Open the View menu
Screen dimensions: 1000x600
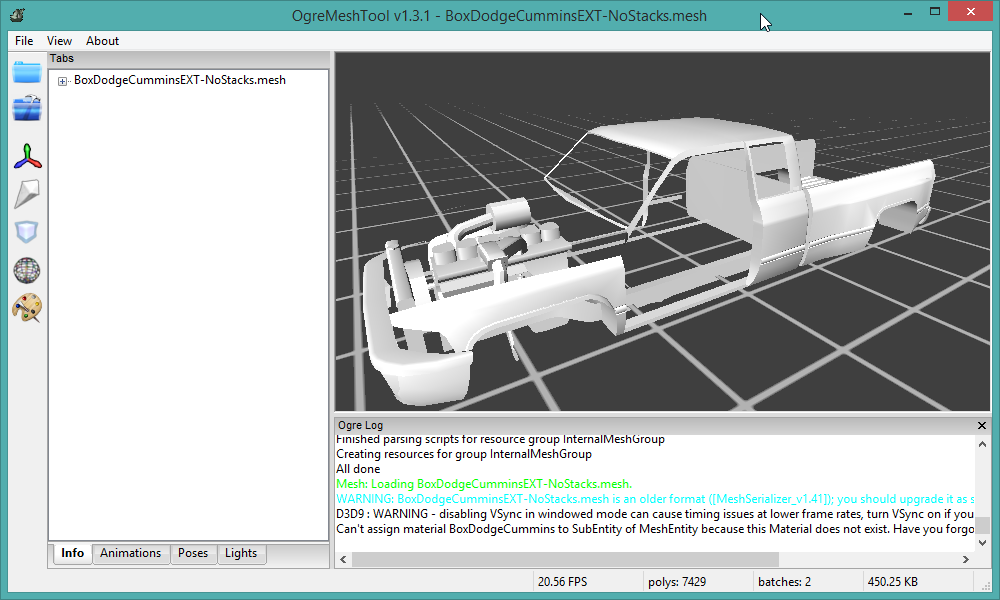[60, 41]
